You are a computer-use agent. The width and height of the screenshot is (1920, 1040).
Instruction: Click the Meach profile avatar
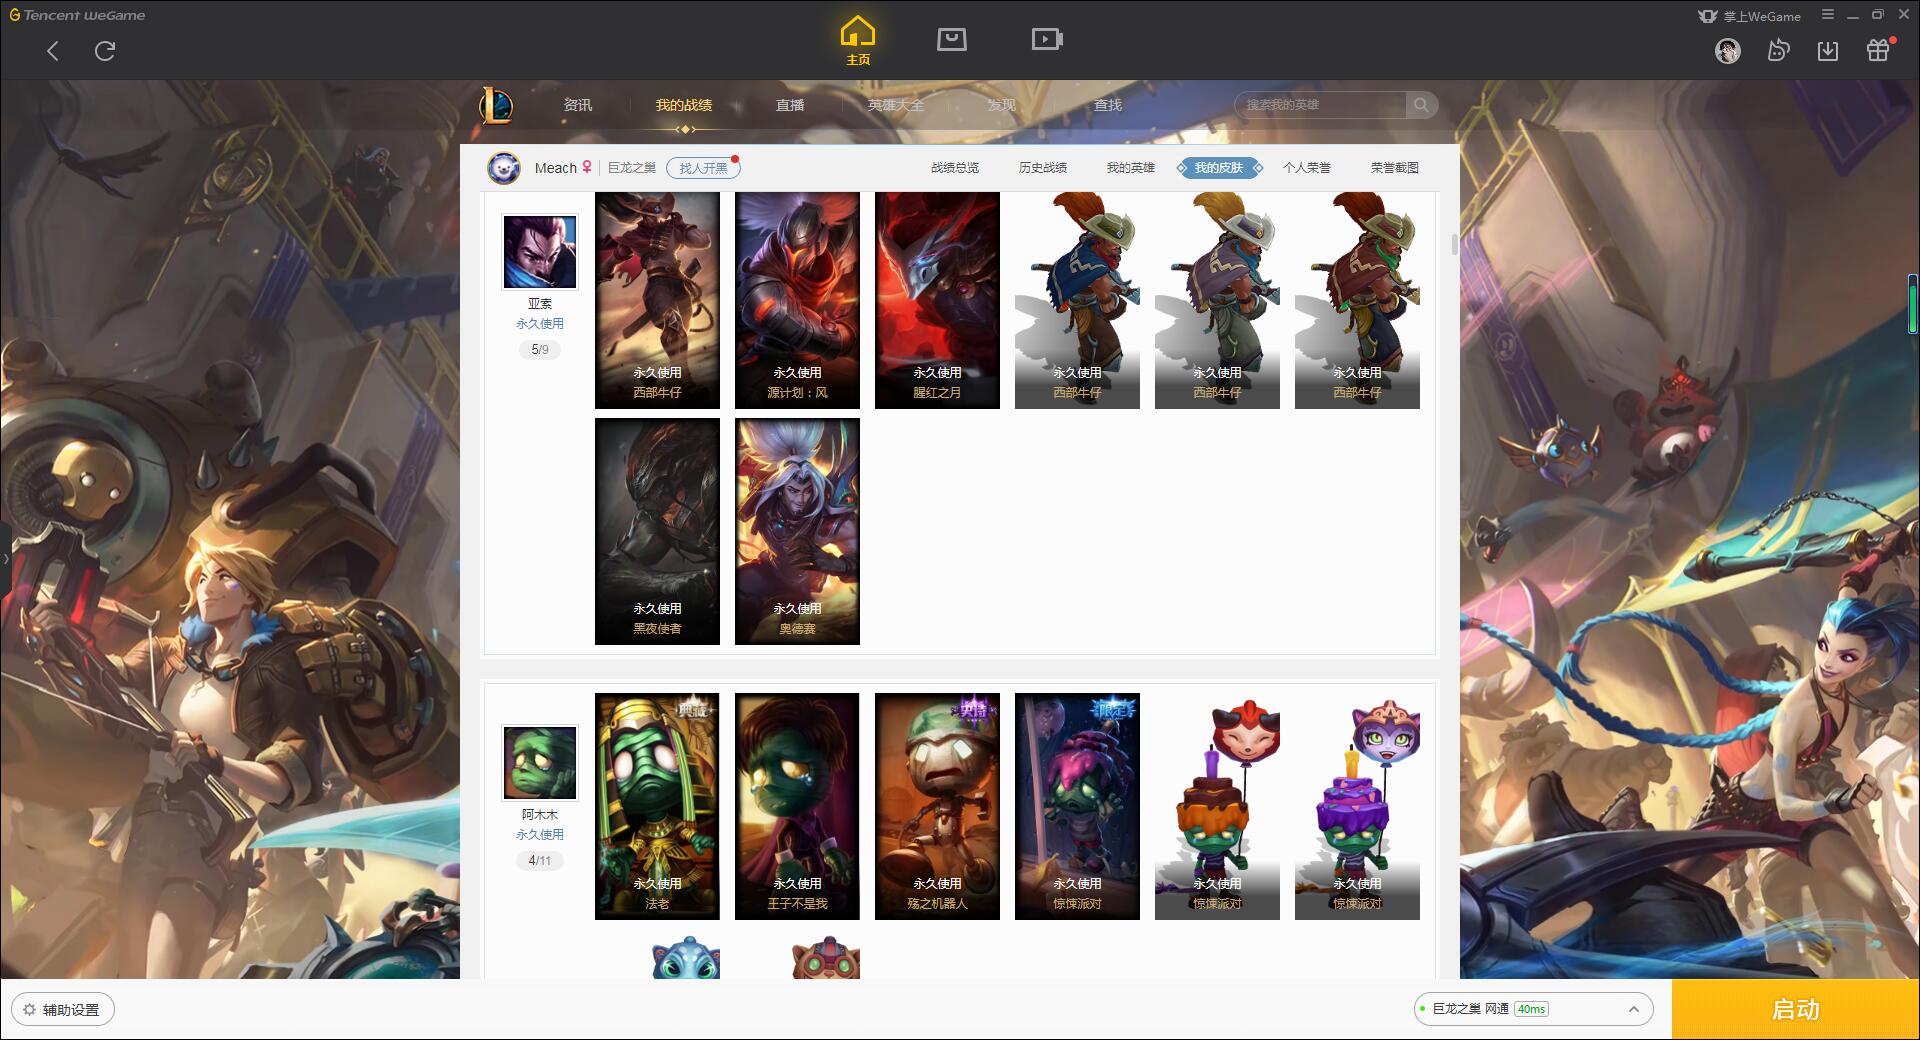(x=504, y=168)
